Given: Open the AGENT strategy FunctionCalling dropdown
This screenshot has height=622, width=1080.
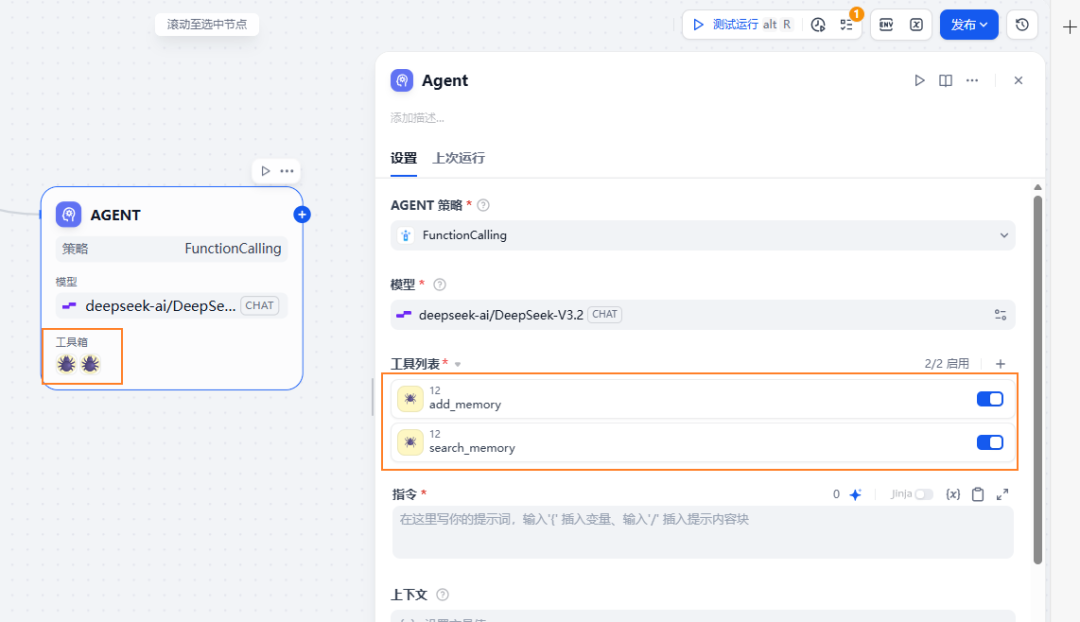Looking at the screenshot, I should pos(702,235).
